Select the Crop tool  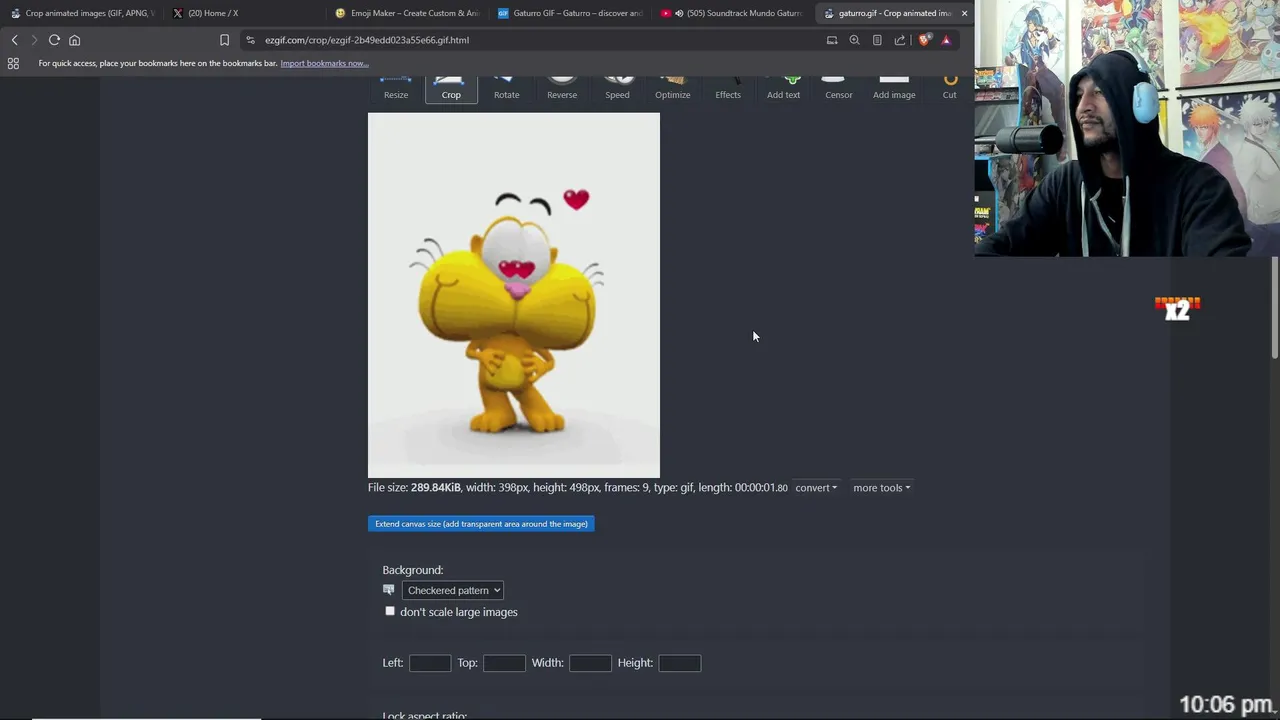tap(451, 89)
